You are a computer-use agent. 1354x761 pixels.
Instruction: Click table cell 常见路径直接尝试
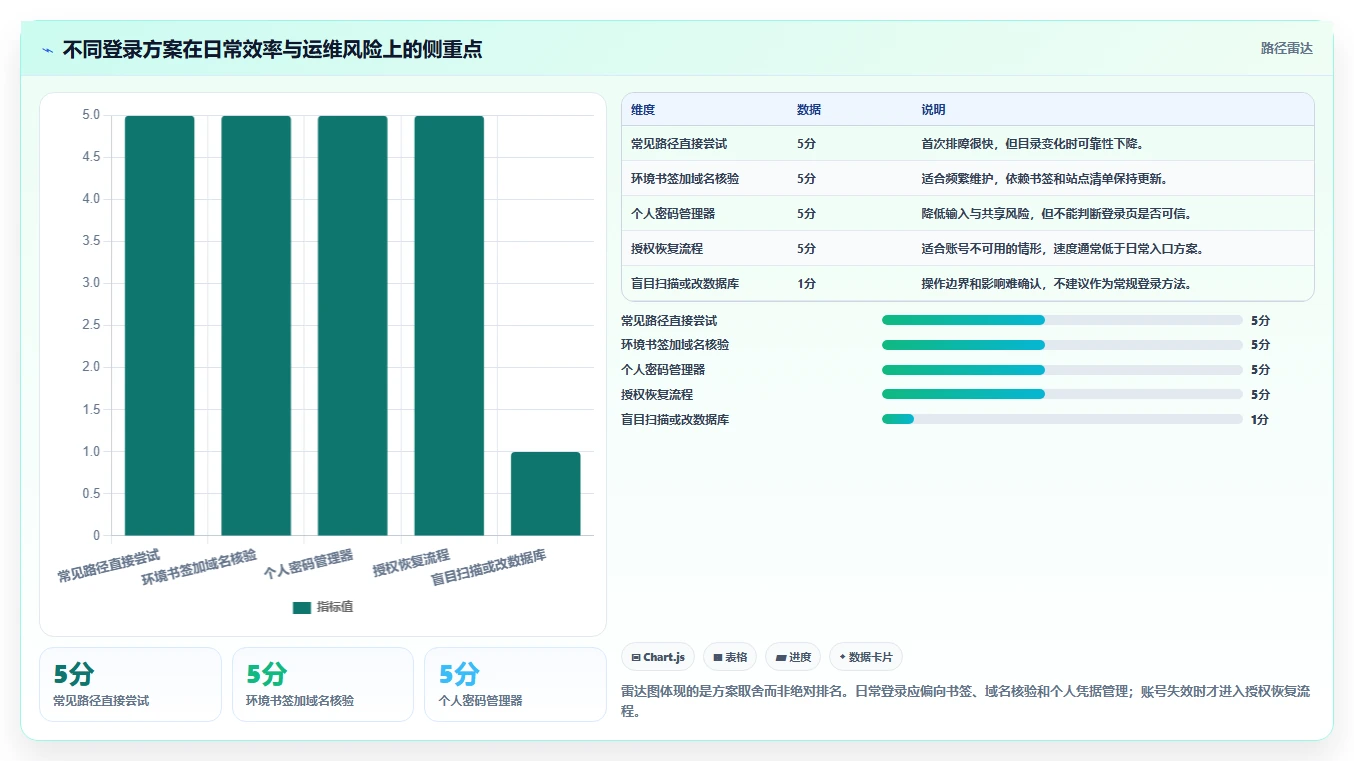(679, 144)
